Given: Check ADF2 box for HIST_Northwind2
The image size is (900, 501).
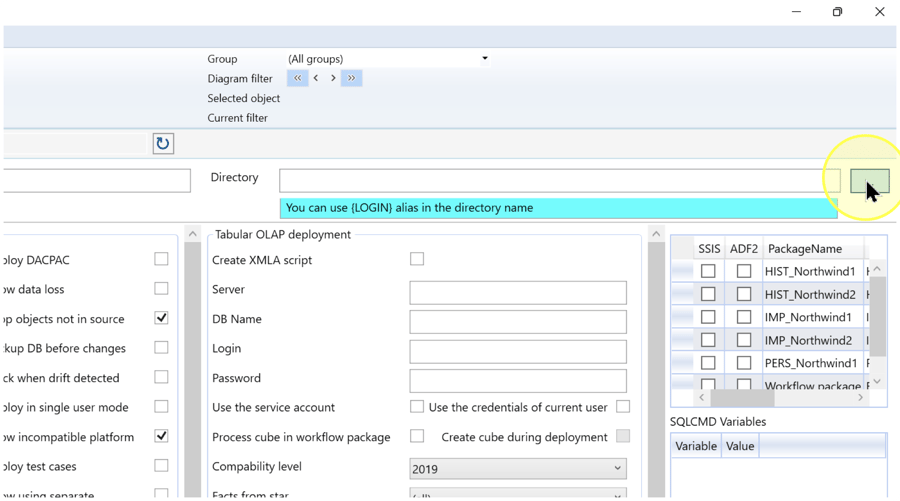Looking at the screenshot, I should click(744, 294).
